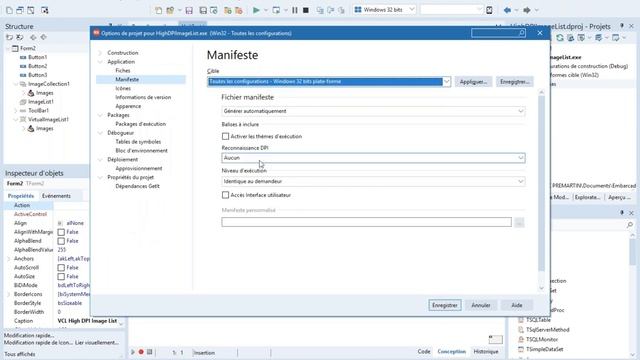Toggle AlphaBlend False checkbox in Object Inspector

pyautogui.click(x=61, y=241)
